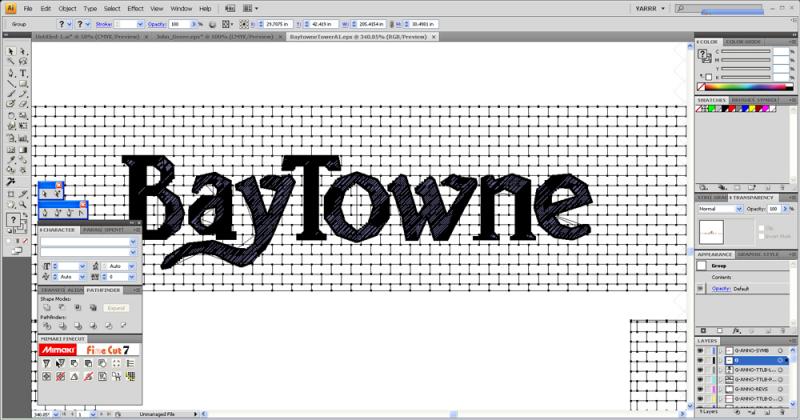Select the Selection (black arrow) tool
Viewport: 800px width, 420px height.
click(11, 52)
